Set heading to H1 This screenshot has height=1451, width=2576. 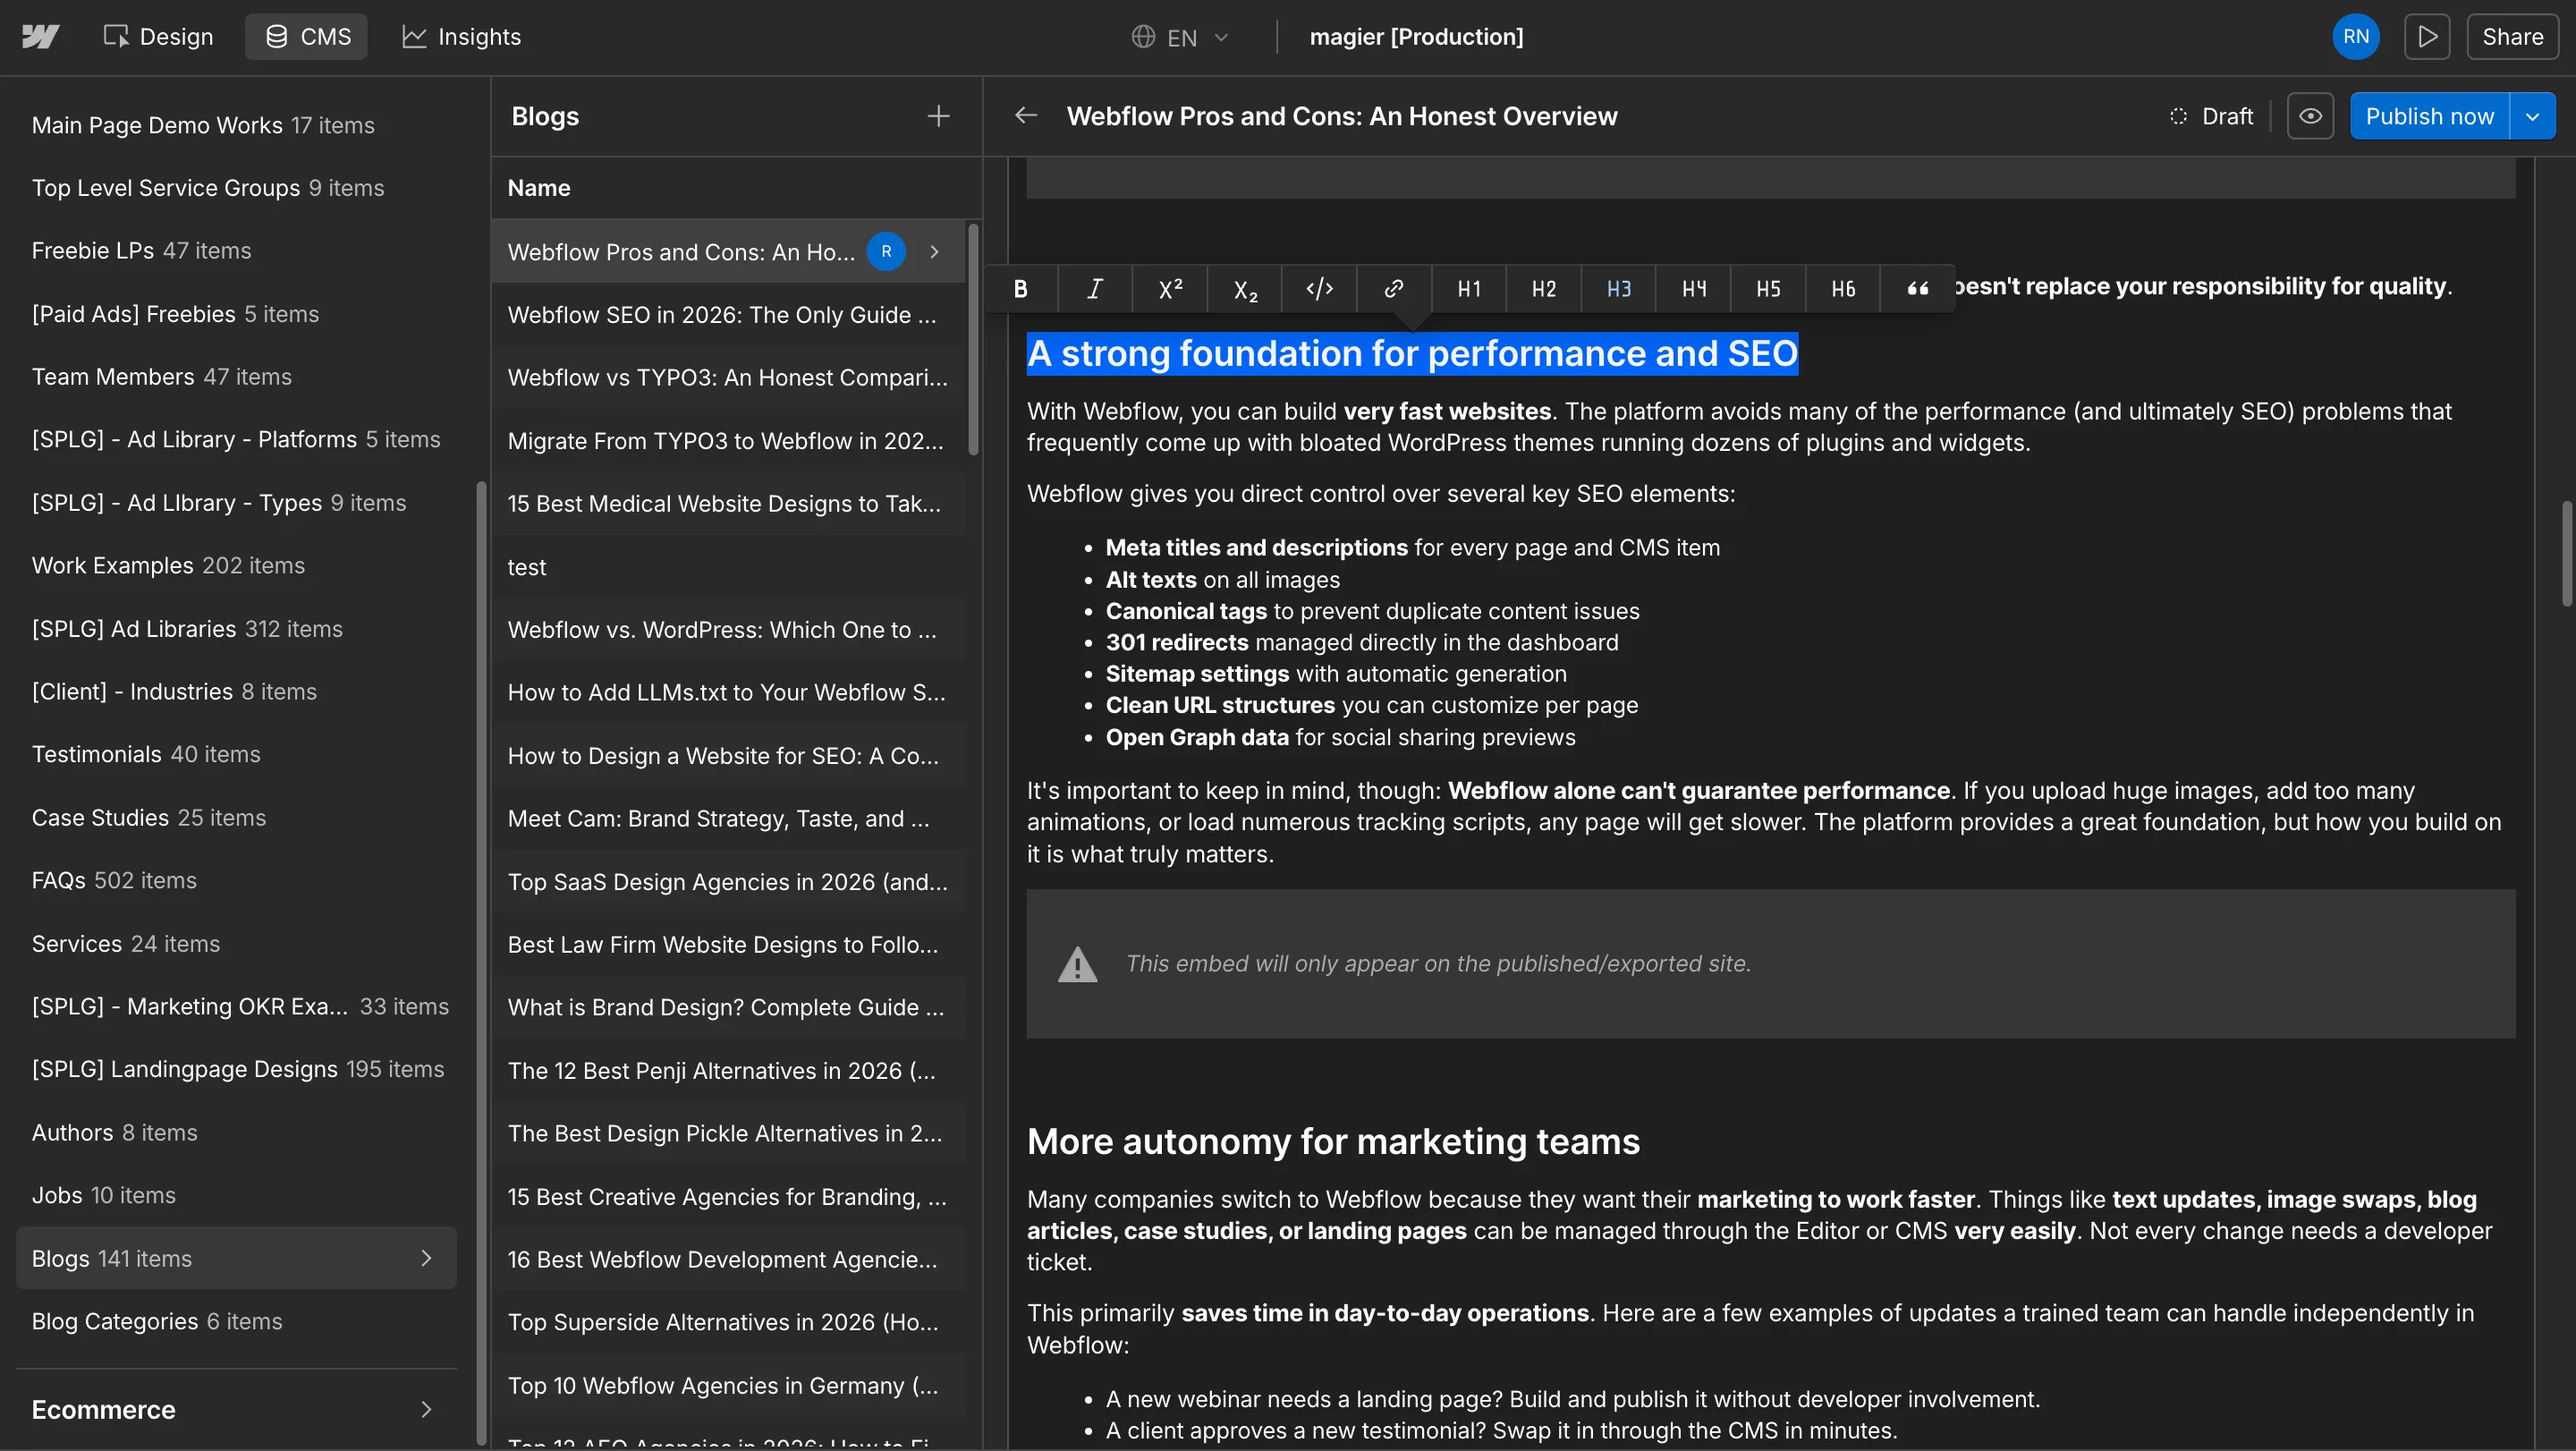coord(1469,289)
